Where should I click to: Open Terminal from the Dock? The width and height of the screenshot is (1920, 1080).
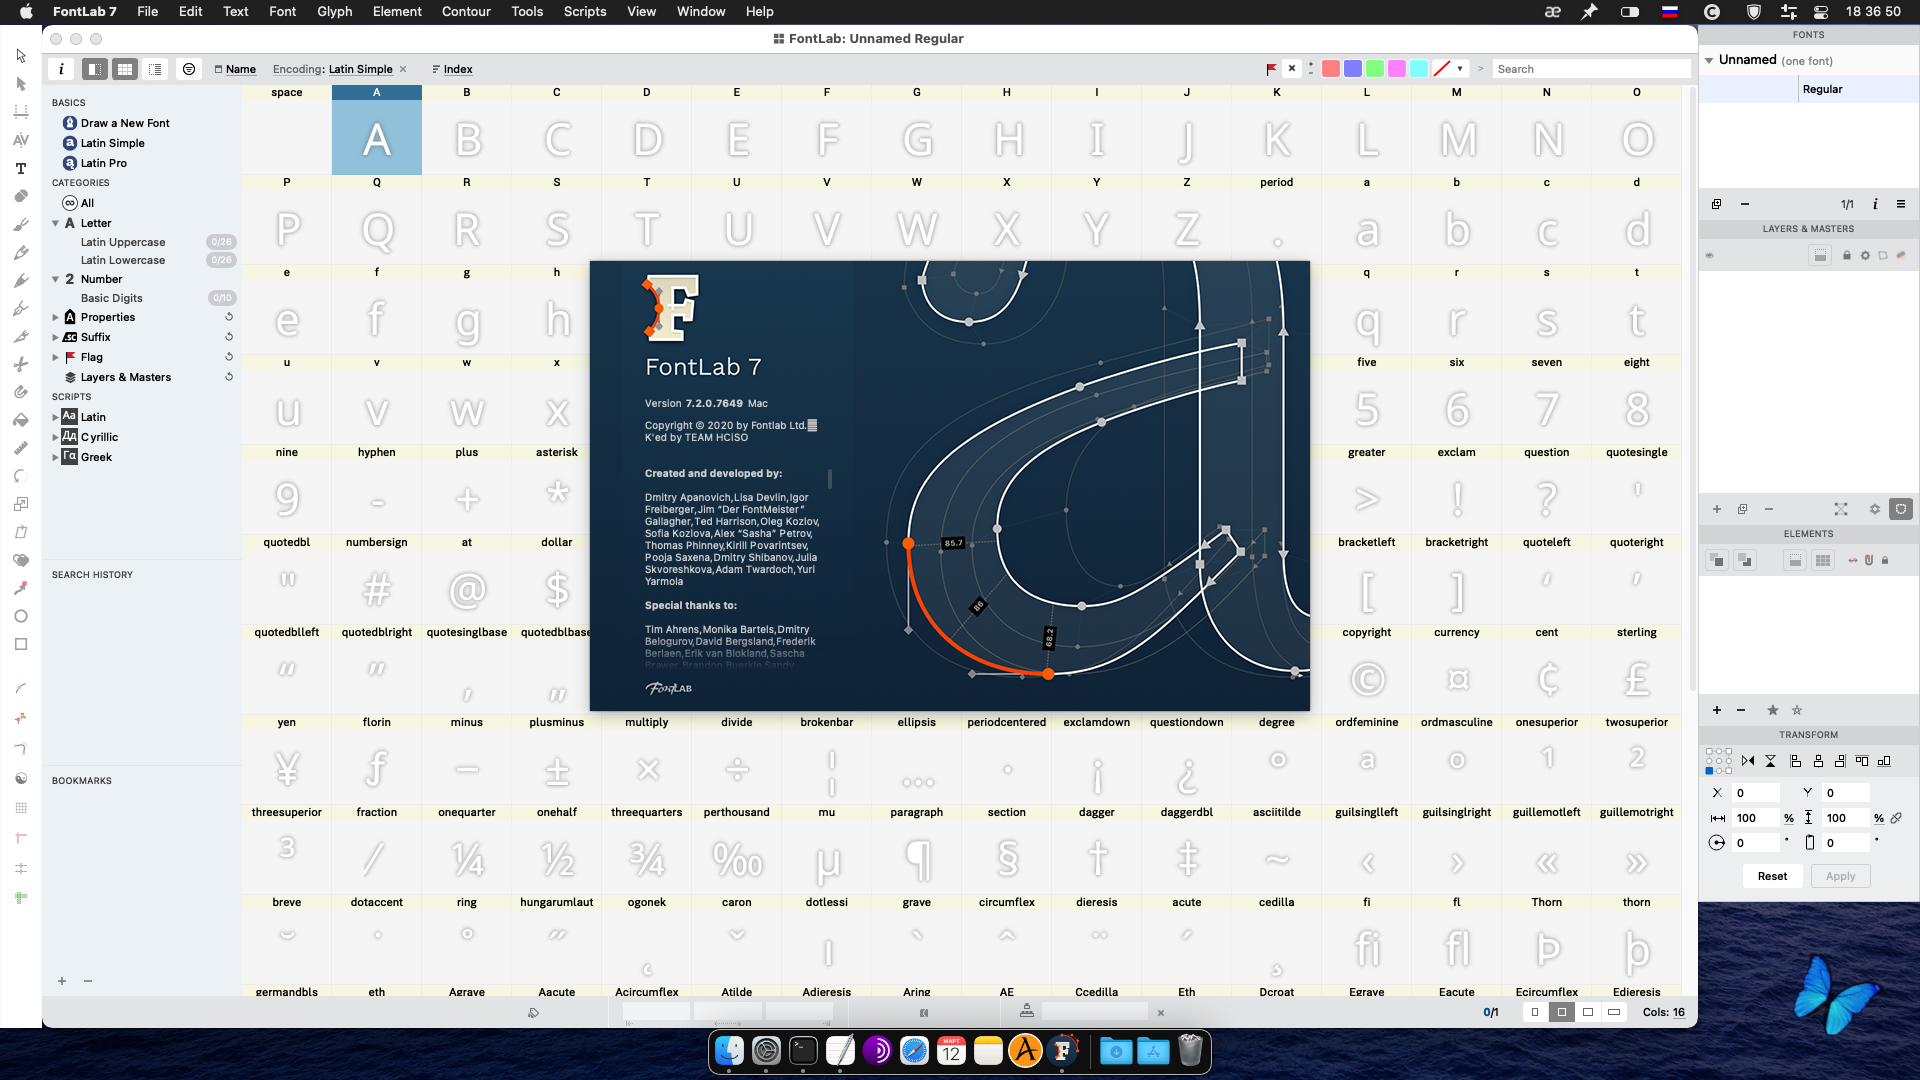pos(803,1051)
